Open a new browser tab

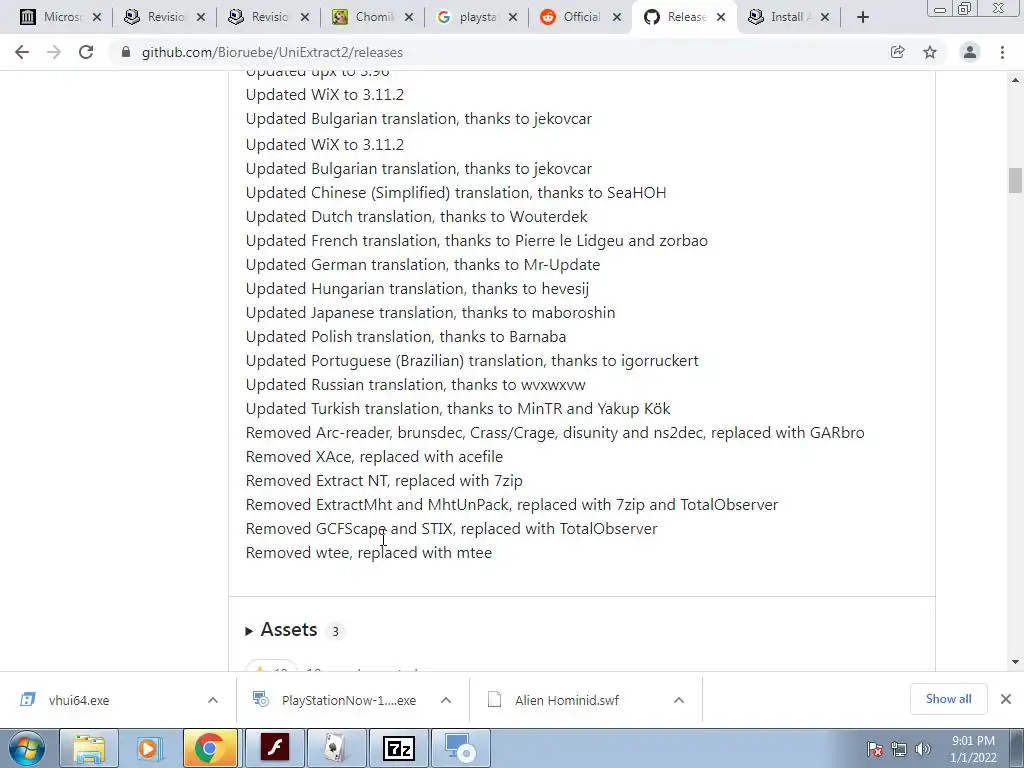[x=863, y=18]
